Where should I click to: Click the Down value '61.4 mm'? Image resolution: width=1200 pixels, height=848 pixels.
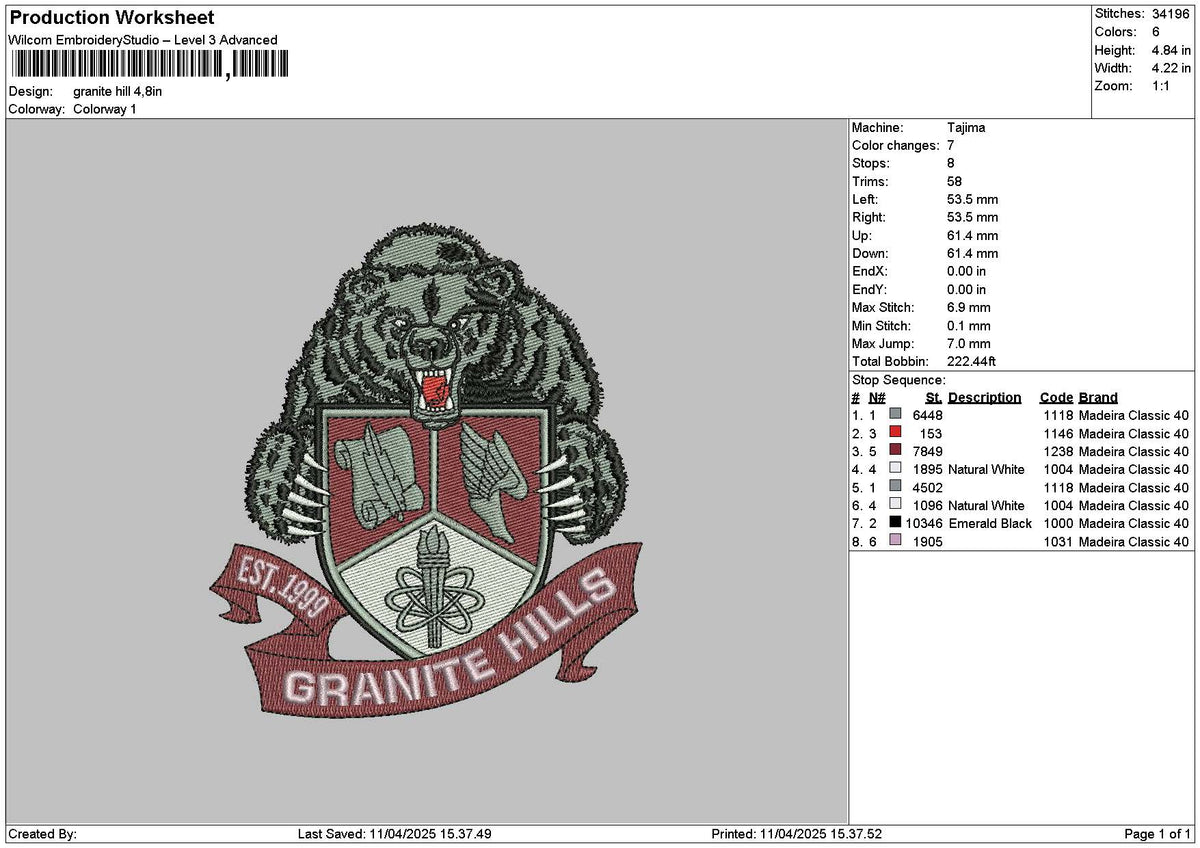point(972,254)
